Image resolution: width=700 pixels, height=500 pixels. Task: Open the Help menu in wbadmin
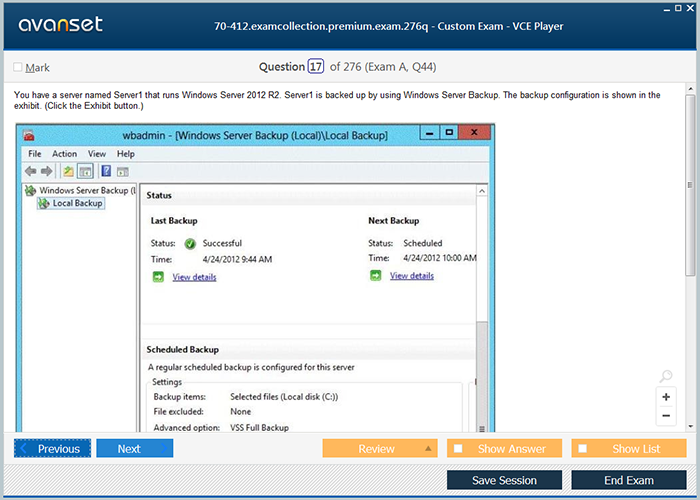tap(126, 154)
